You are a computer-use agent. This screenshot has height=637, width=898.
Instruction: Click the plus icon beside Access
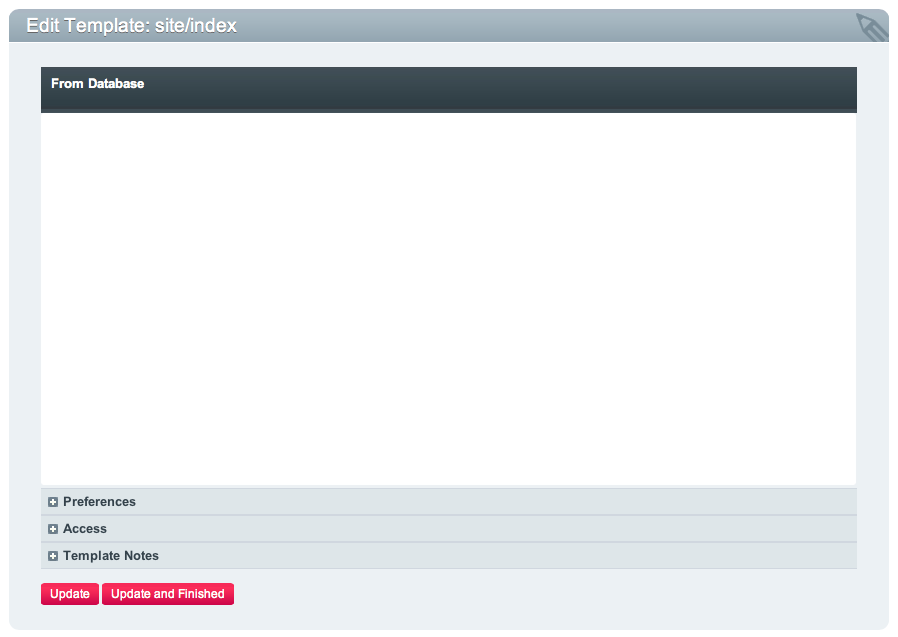coord(53,529)
